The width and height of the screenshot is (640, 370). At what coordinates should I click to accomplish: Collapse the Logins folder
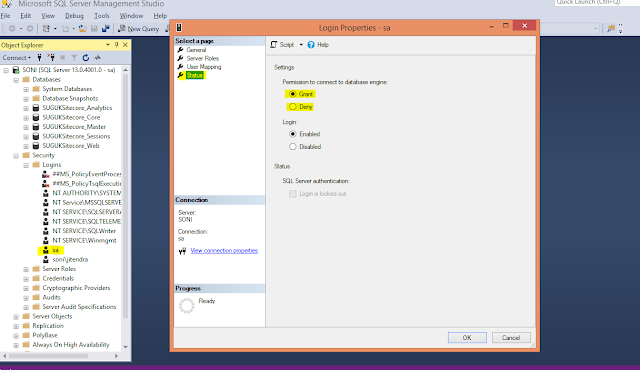[26, 165]
